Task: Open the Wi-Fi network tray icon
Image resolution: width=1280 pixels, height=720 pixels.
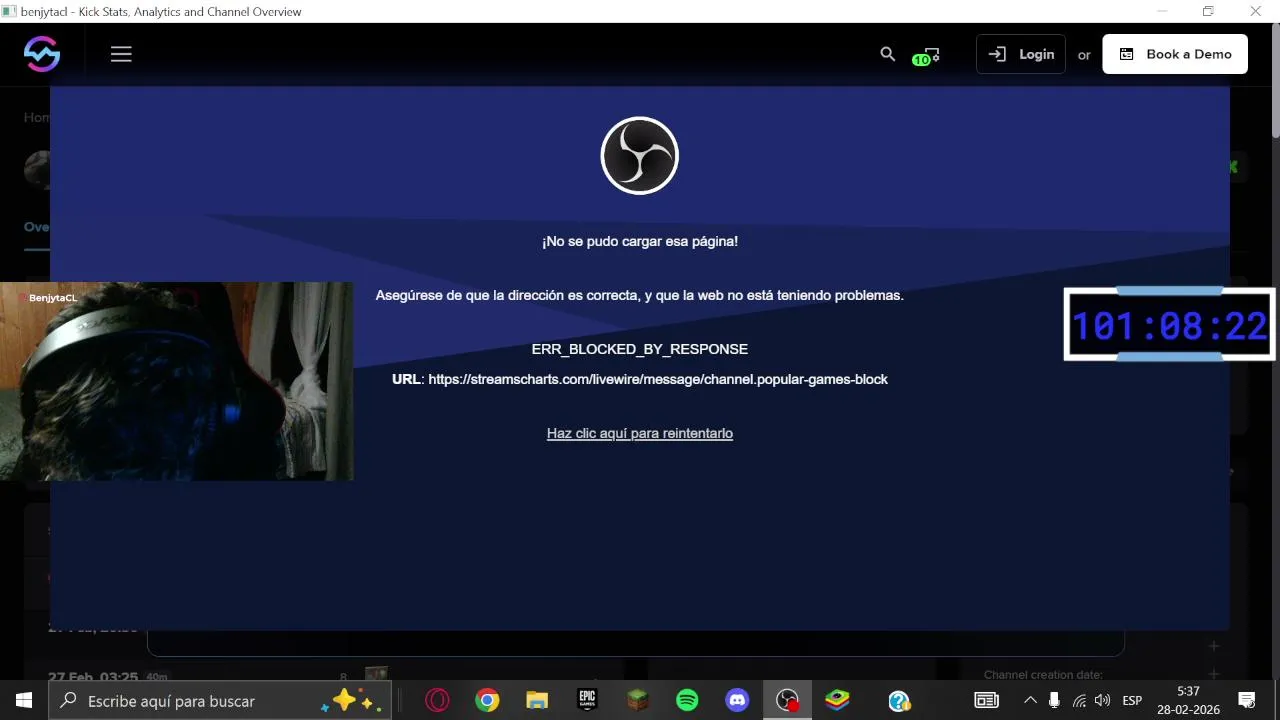Action: tap(1079, 700)
